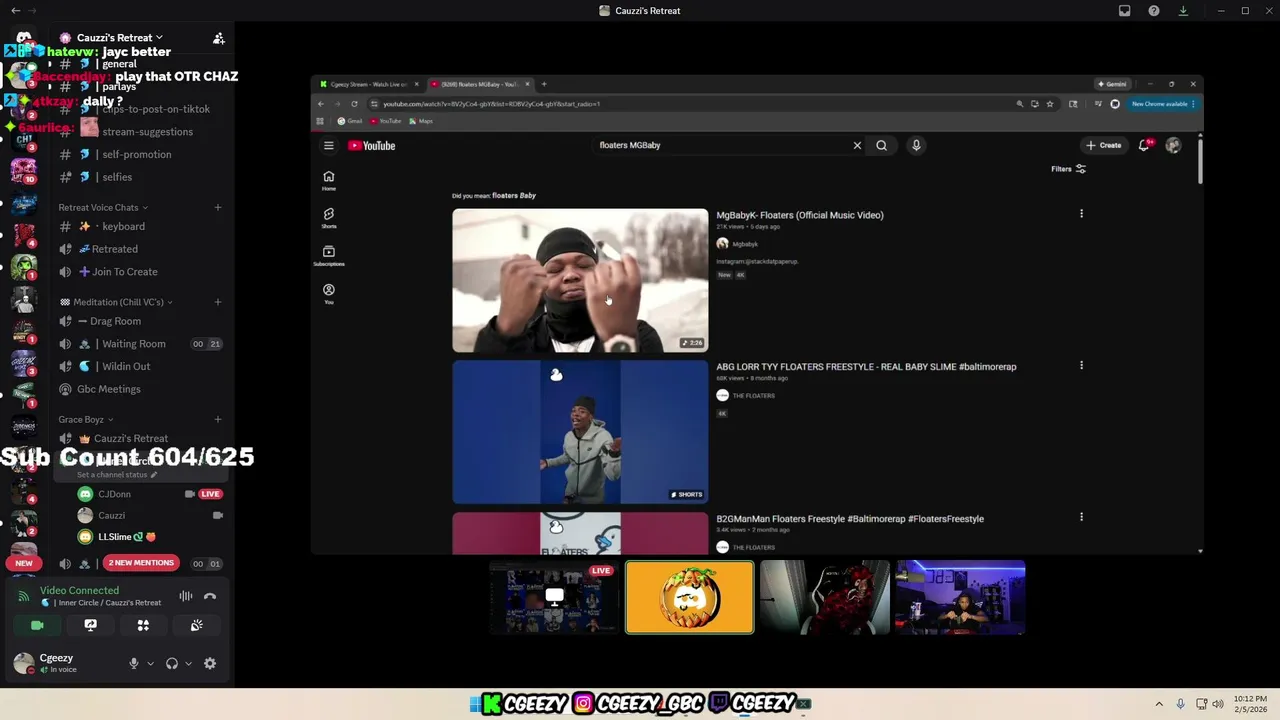Open a new Chrome tab
Image resolution: width=1280 pixels, height=720 pixels.
544,84
